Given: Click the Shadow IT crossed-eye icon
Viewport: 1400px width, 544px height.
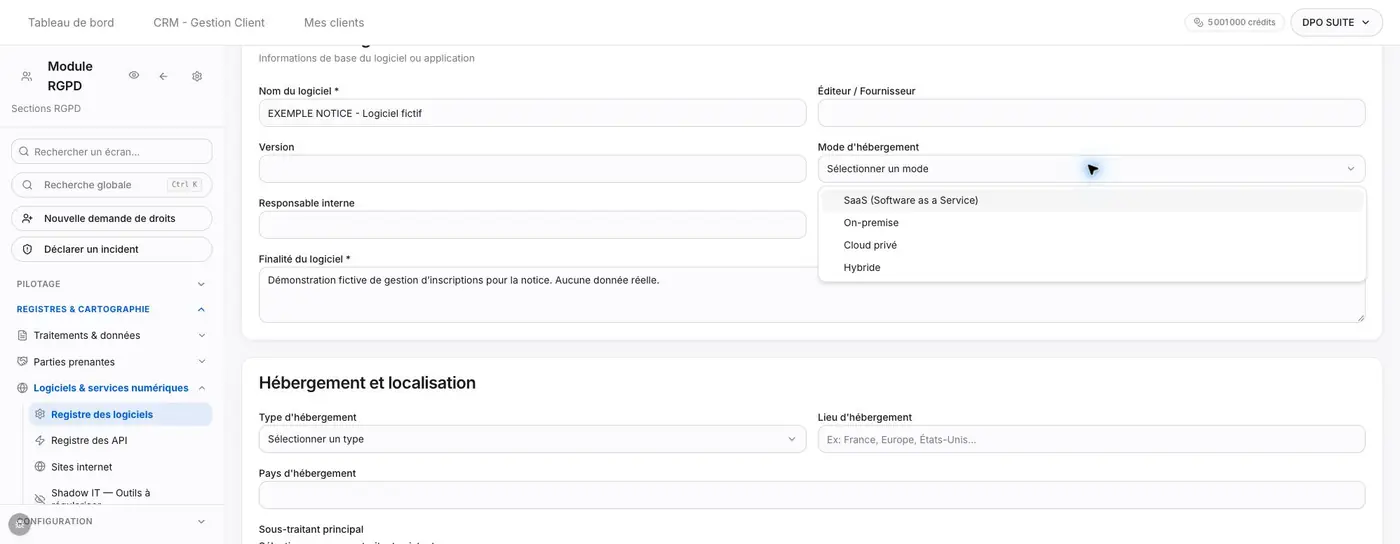Looking at the screenshot, I should coord(40,498).
